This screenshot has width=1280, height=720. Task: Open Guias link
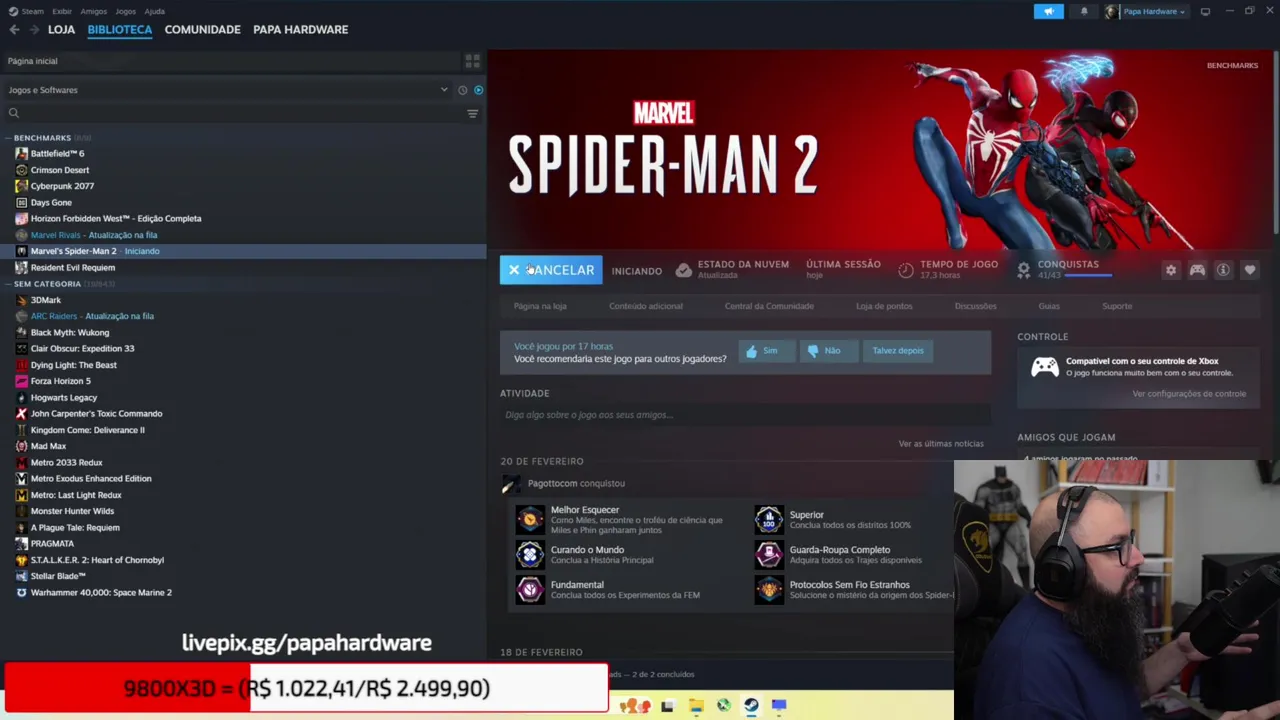tap(1049, 306)
